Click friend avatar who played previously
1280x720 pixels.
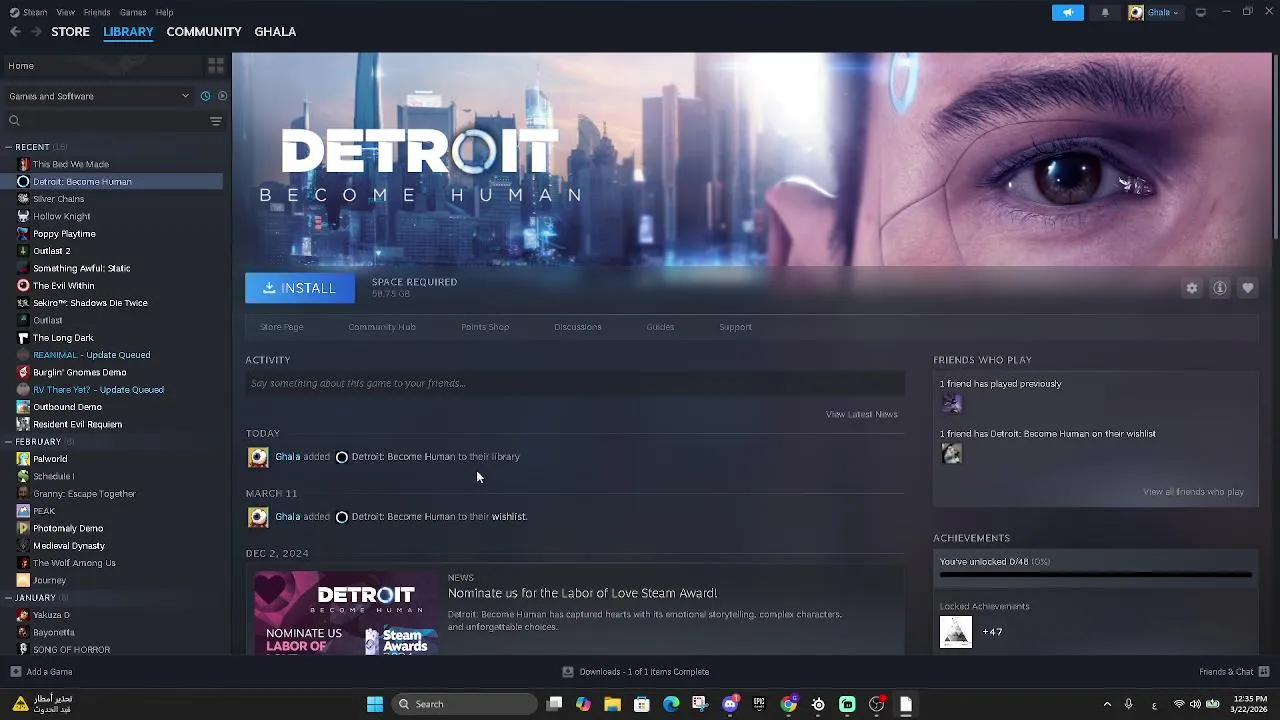(952, 403)
